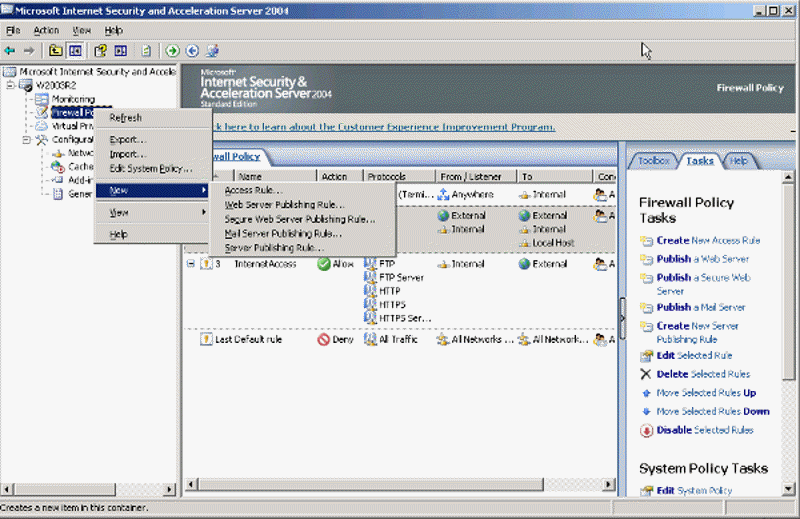Open the Help menu in the menu bar
This screenshot has width=800, height=519.
click(x=113, y=31)
